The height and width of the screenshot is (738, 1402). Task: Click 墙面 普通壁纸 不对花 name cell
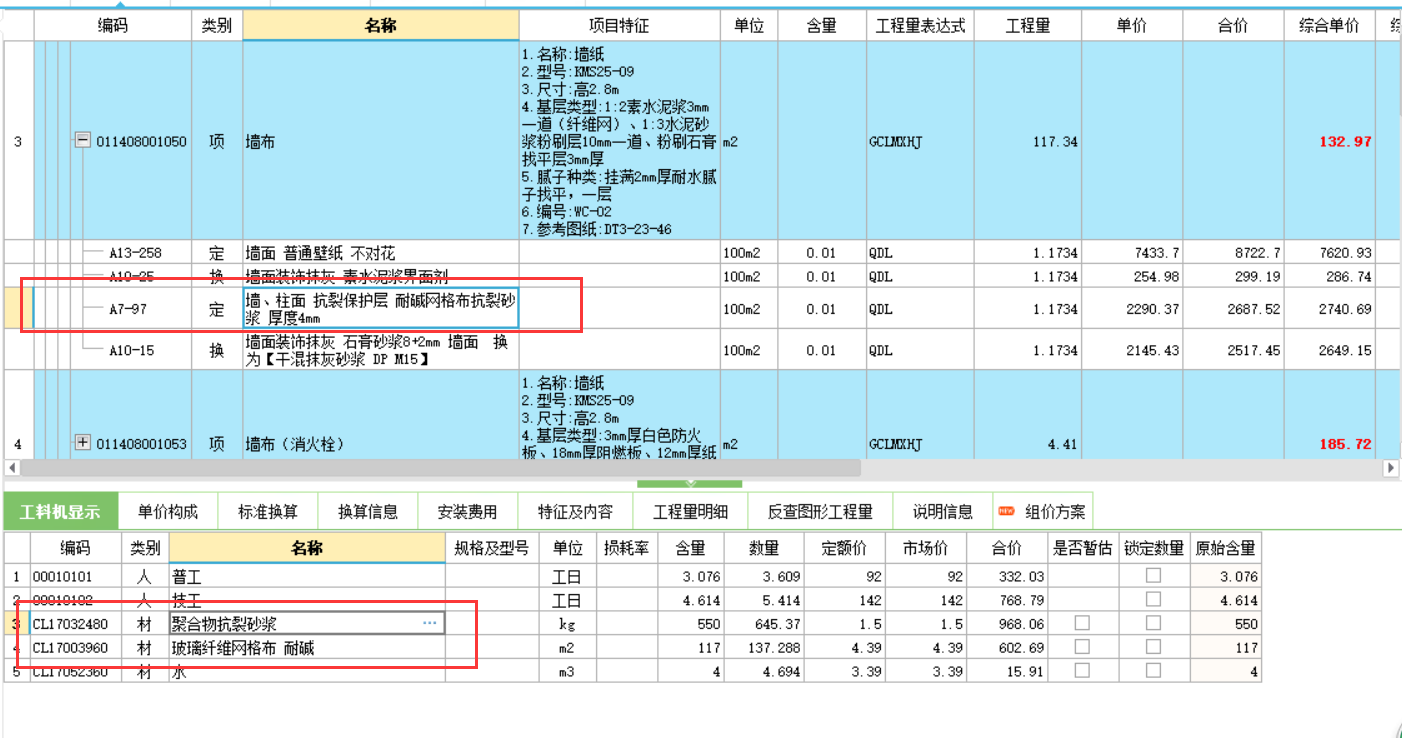coord(381,253)
